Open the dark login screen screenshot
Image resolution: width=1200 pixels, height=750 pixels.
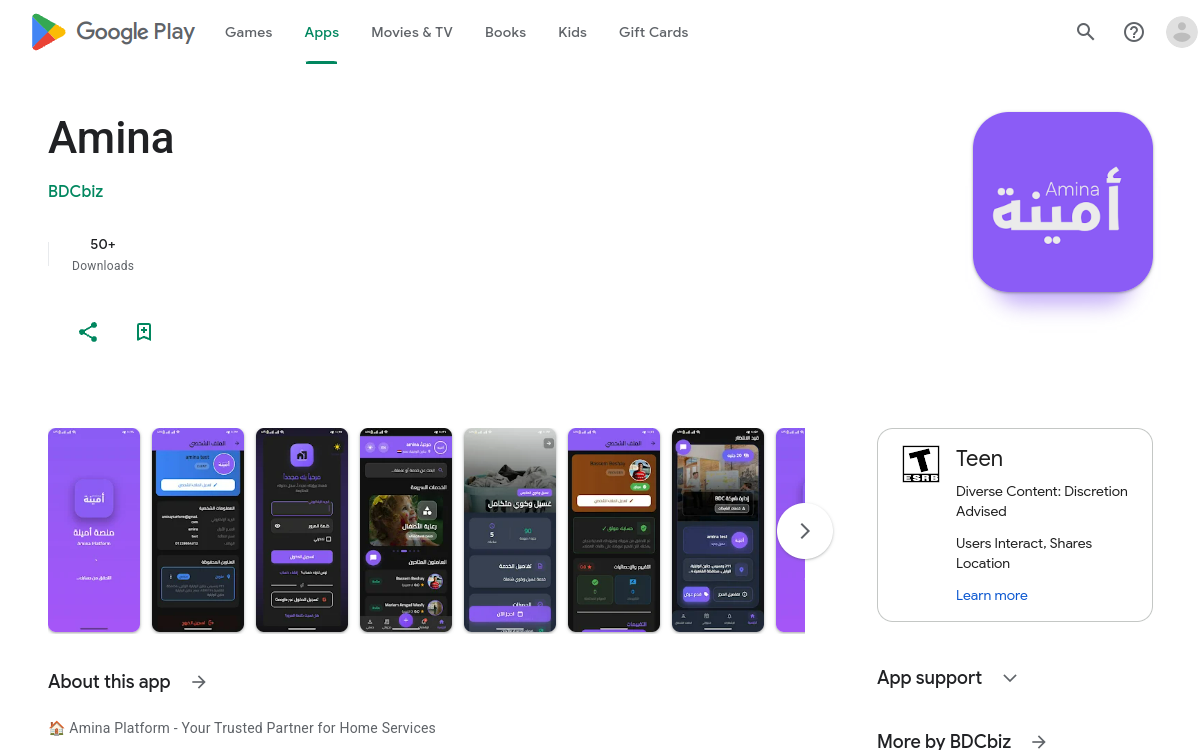pos(302,530)
